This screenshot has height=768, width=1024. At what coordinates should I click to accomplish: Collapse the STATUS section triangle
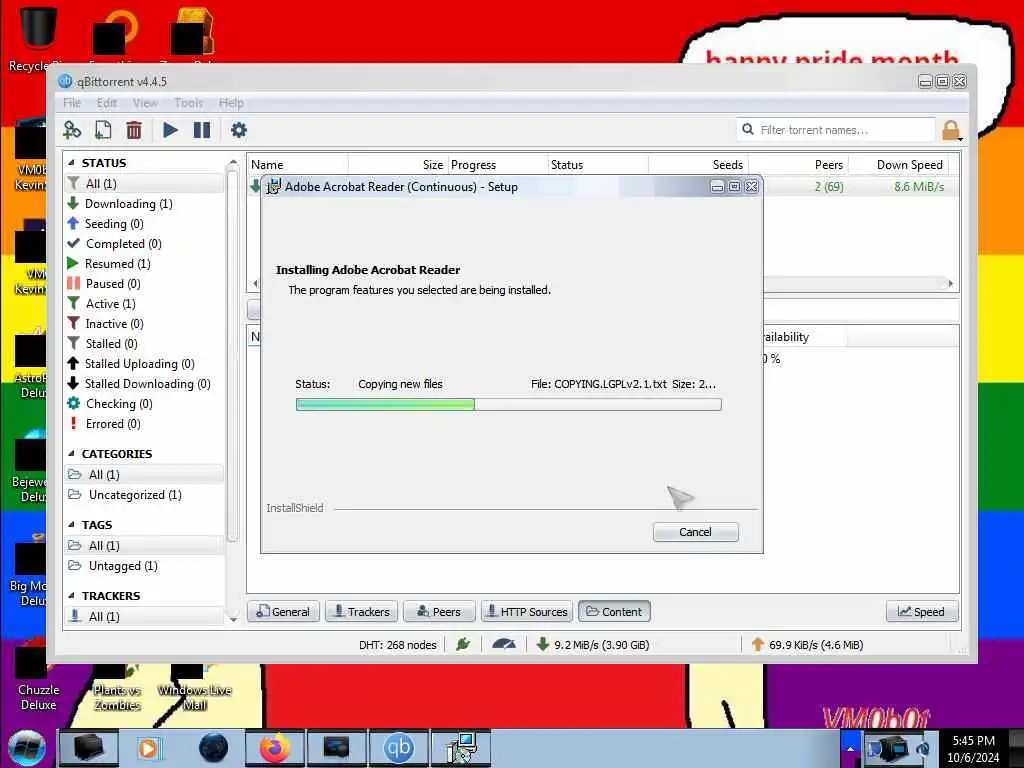pyautogui.click(x=71, y=163)
